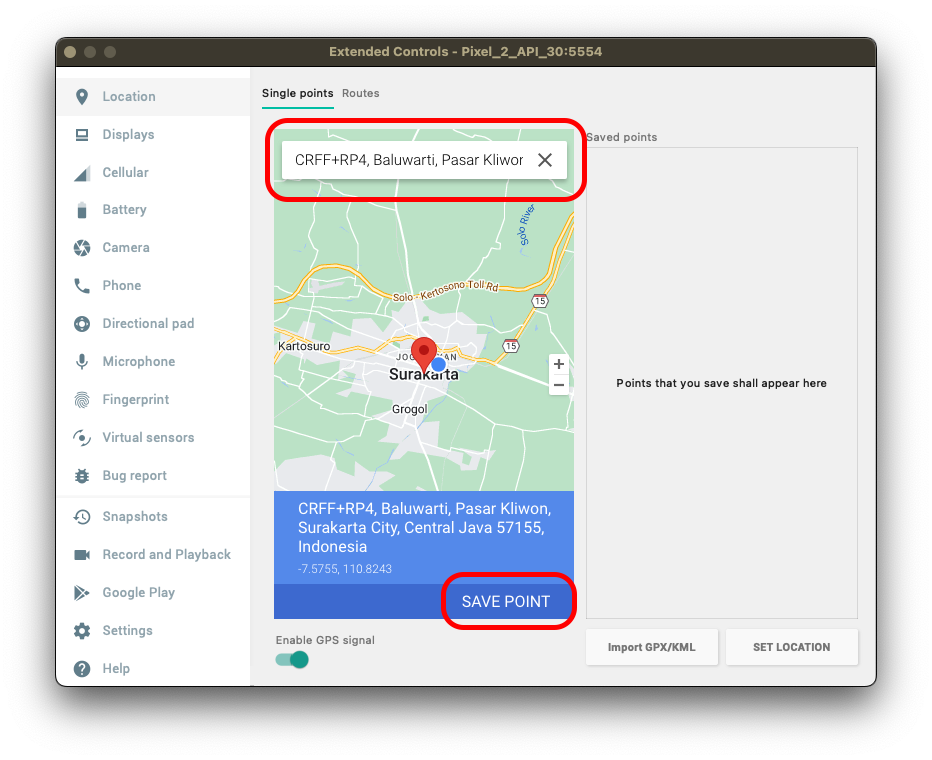This screenshot has width=932, height=760.
Task: Open the Directional pad icon
Action: (82, 324)
